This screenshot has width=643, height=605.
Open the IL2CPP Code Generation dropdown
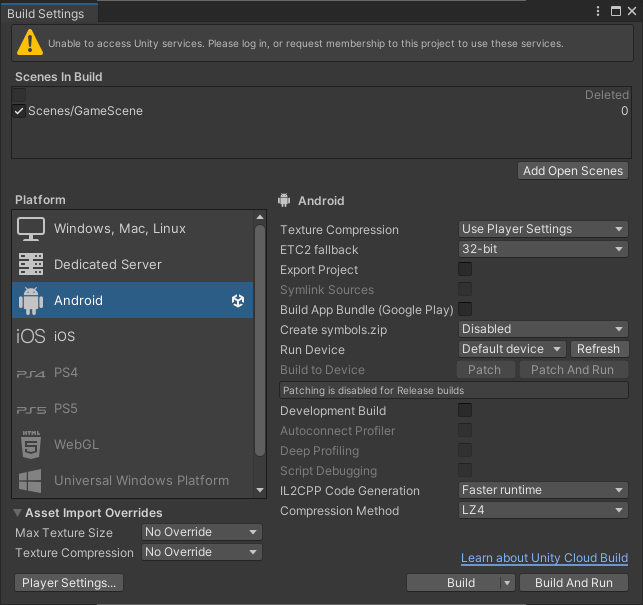click(543, 490)
